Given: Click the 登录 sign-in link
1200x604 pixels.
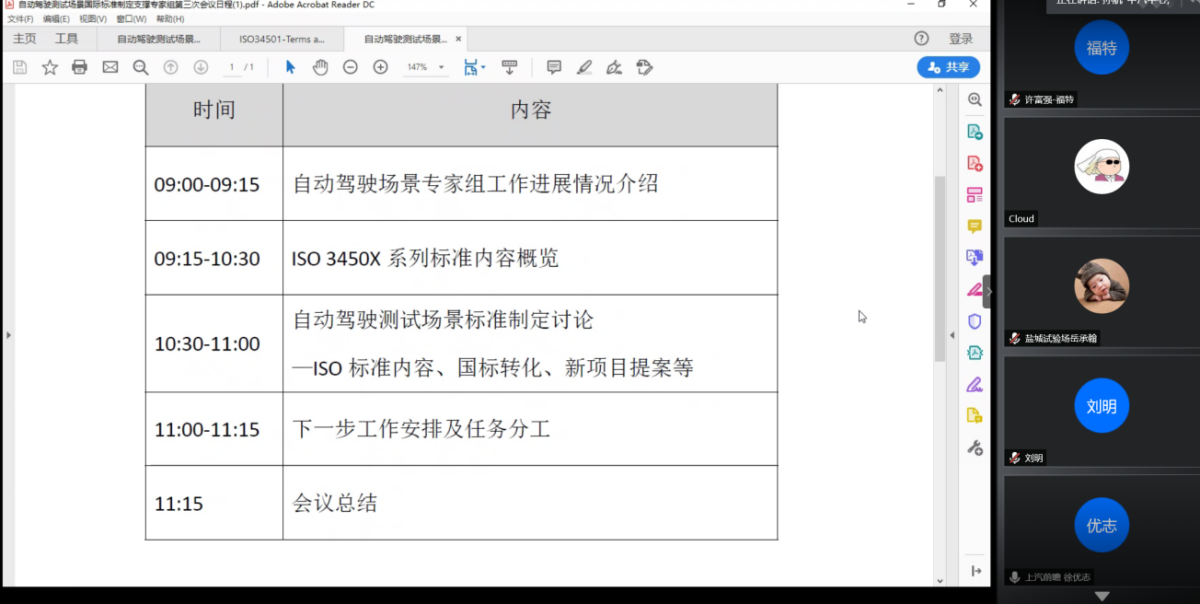Looking at the screenshot, I should point(960,39).
